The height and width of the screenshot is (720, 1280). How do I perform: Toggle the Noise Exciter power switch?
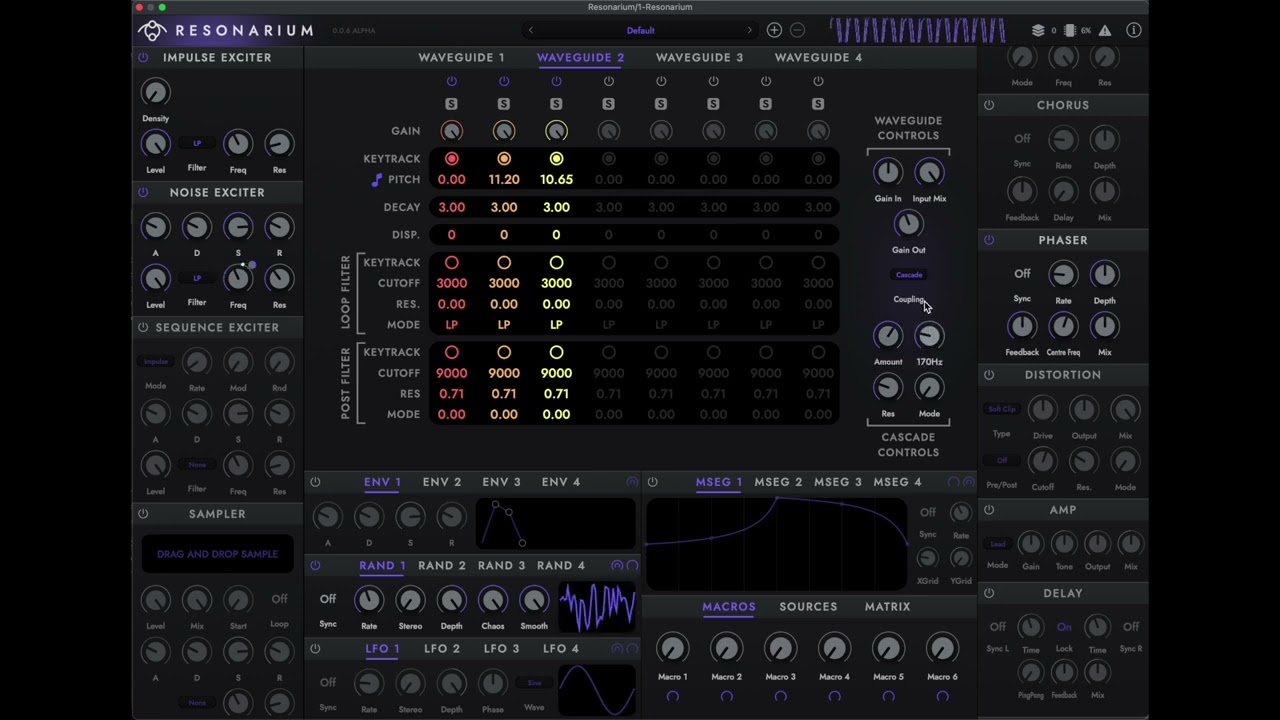coord(143,193)
